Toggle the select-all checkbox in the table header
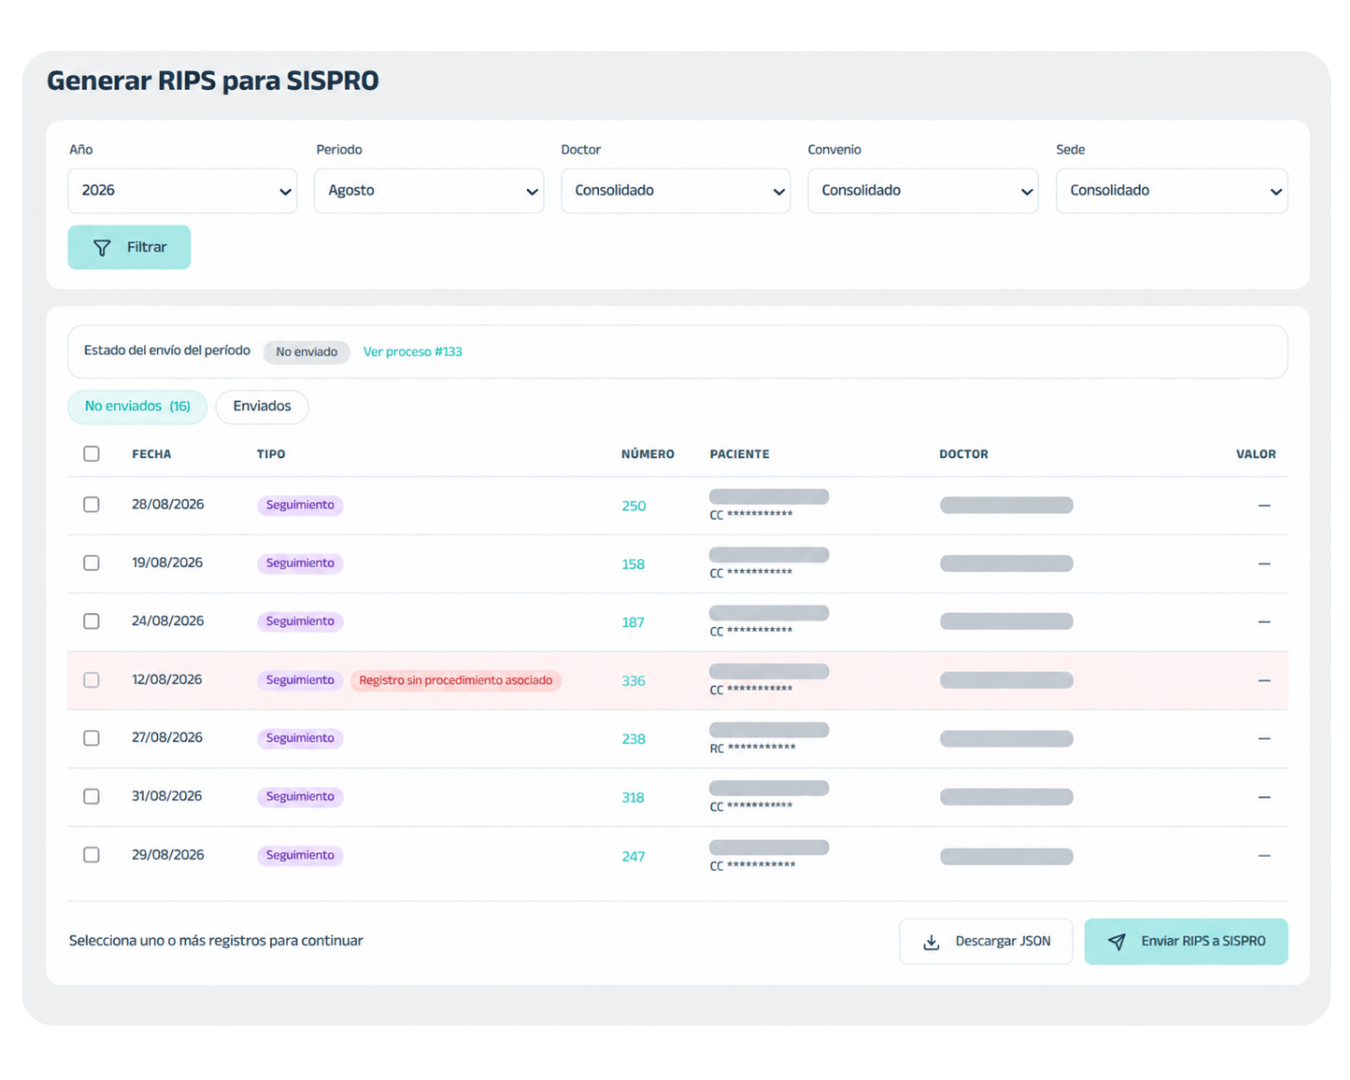Viewport: 1350px width, 1080px height. click(x=91, y=454)
